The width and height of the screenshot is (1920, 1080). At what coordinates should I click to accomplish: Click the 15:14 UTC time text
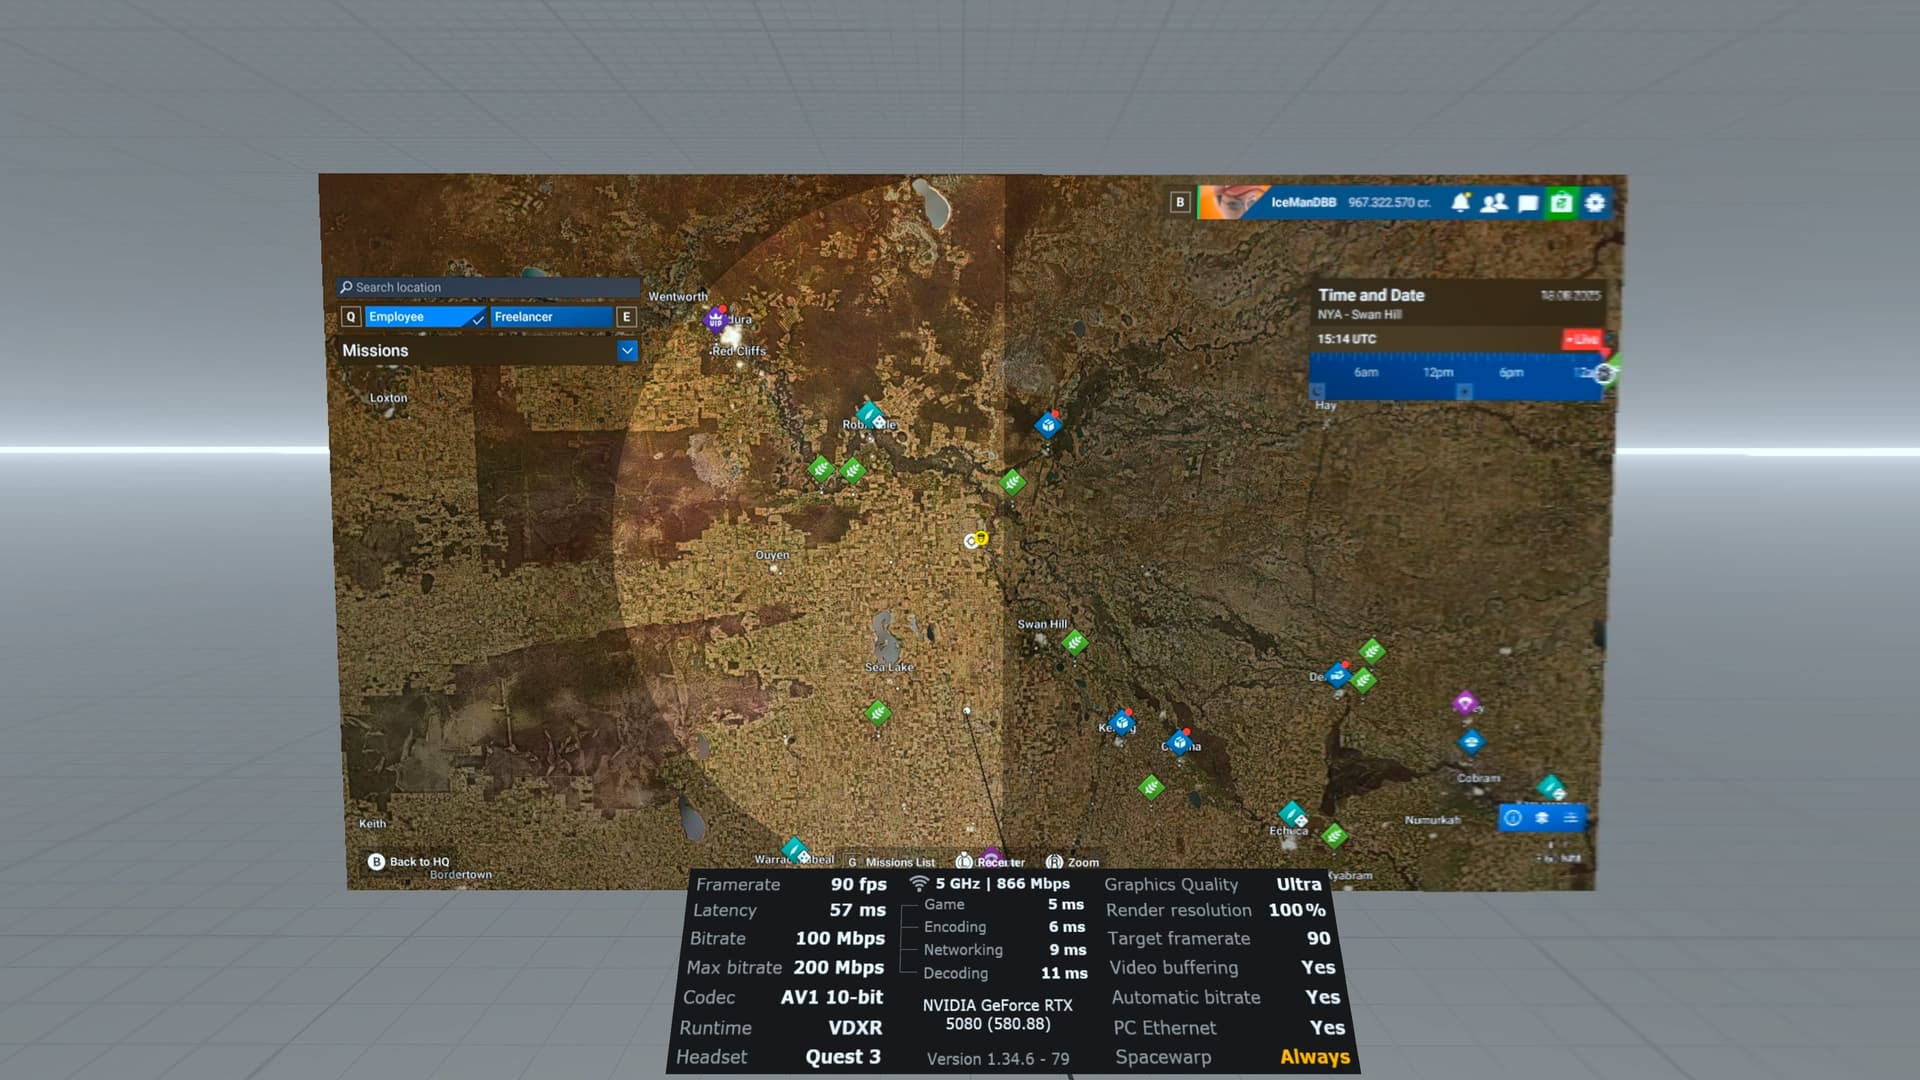[x=1346, y=339]
